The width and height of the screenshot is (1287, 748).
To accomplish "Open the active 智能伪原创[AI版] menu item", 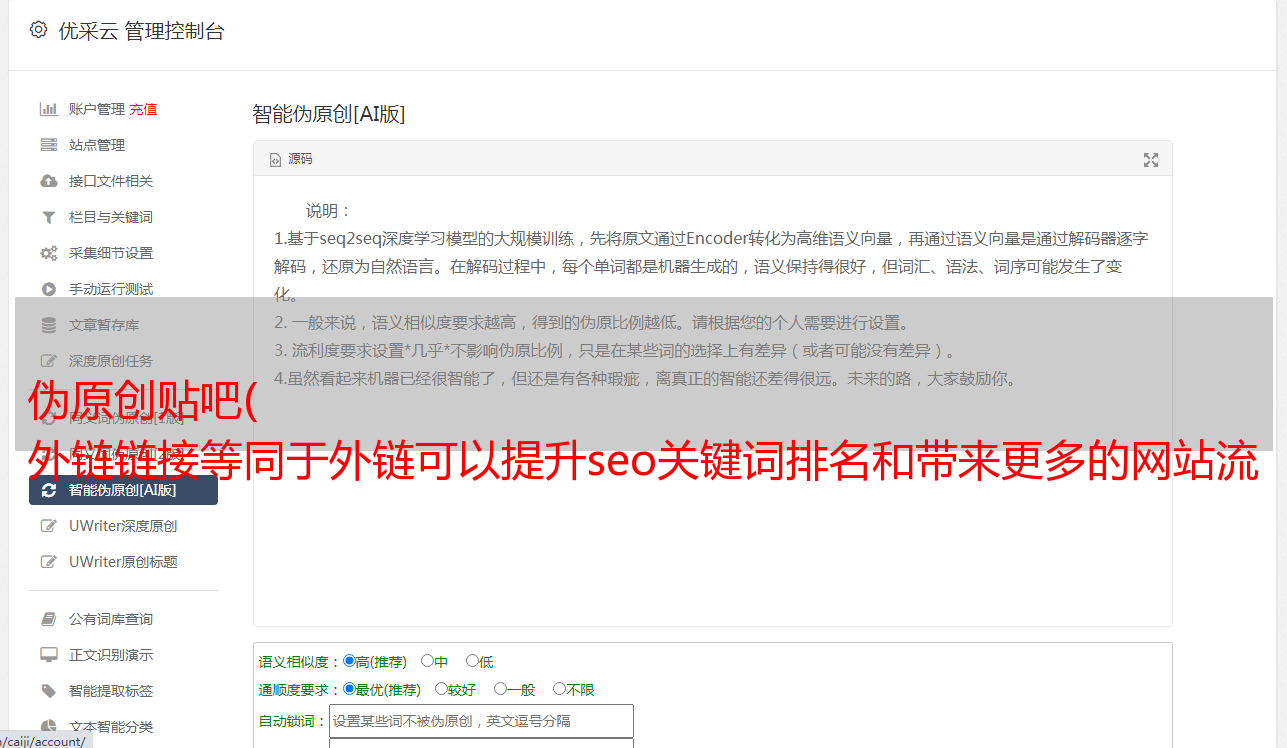I will coord(123,490).
